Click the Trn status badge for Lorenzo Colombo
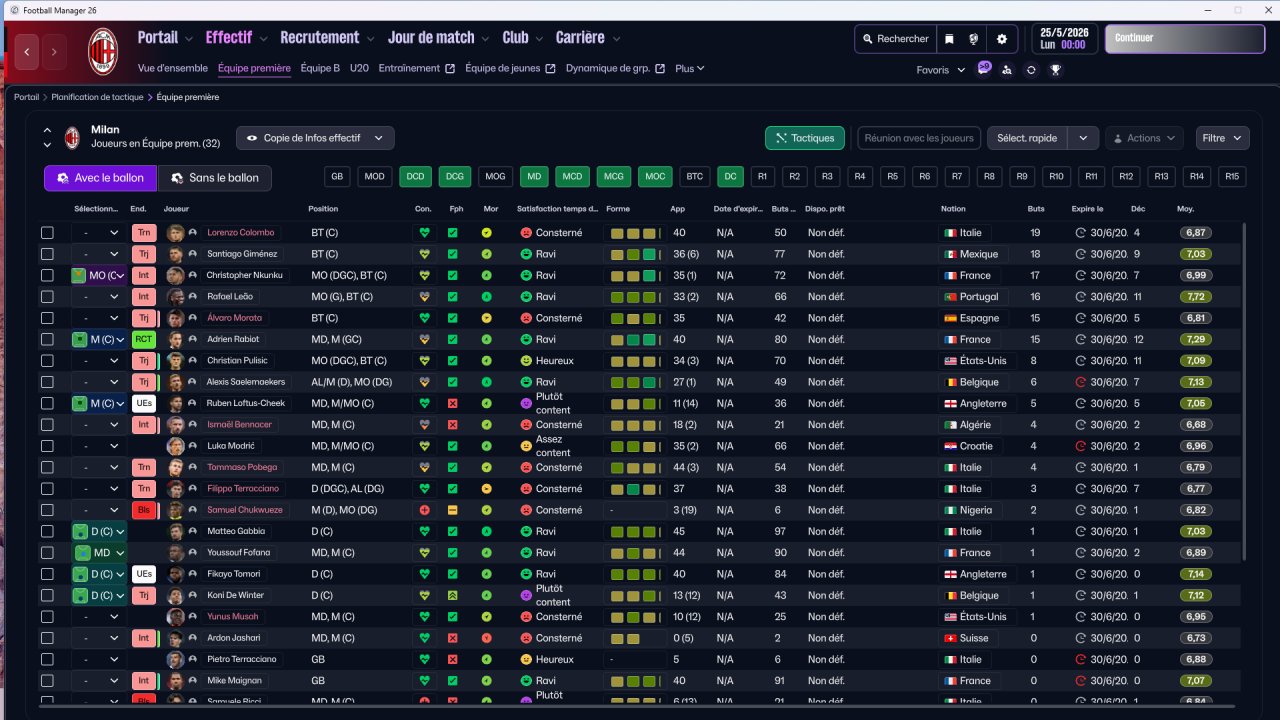The image size is (1280, 720). [x=144, y=233]
